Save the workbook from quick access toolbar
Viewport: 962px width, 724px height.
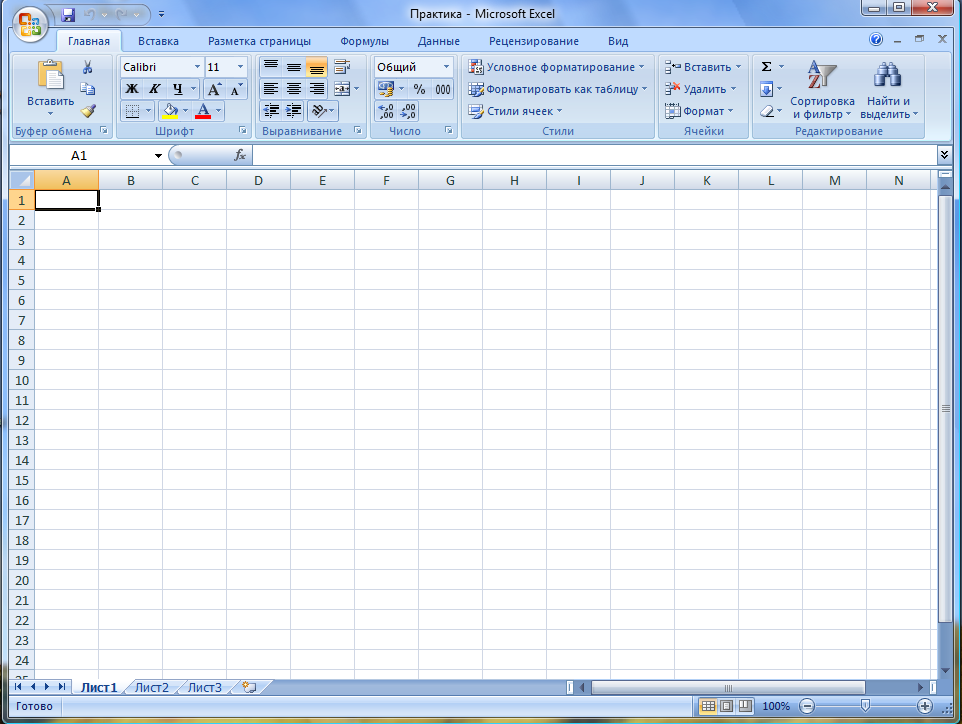(67, 14)
